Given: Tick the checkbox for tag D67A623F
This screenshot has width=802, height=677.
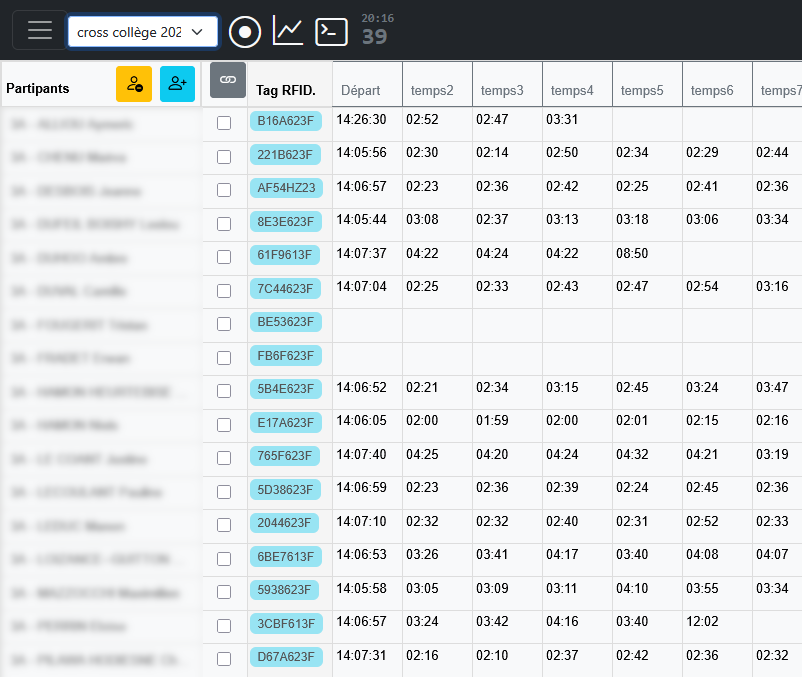Looking at the screenshot, I should click(224, 659).
